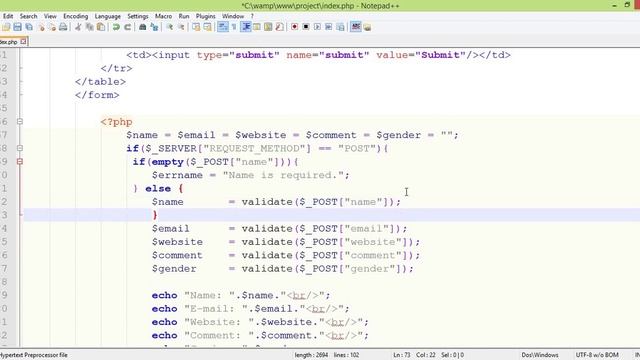Toggle Show All Characters (pilcrow) button

coord(234,27)
